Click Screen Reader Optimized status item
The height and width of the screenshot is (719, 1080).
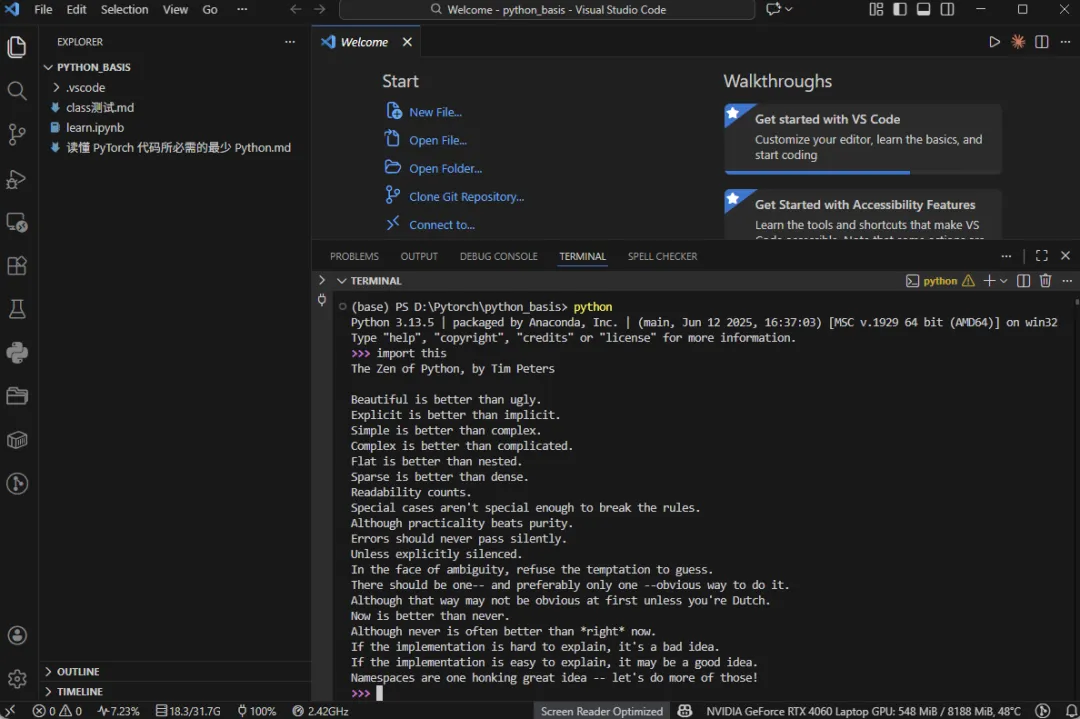[601, 711]
